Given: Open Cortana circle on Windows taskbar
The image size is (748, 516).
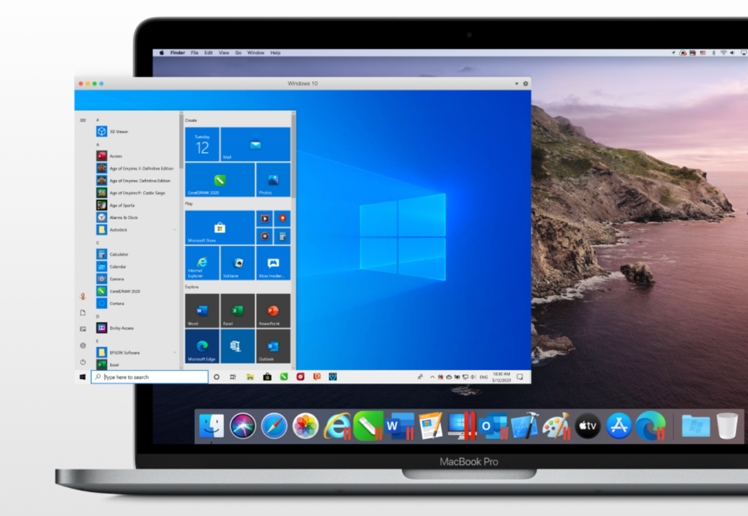Looking at the screenshot, I should tap(216, 377).
